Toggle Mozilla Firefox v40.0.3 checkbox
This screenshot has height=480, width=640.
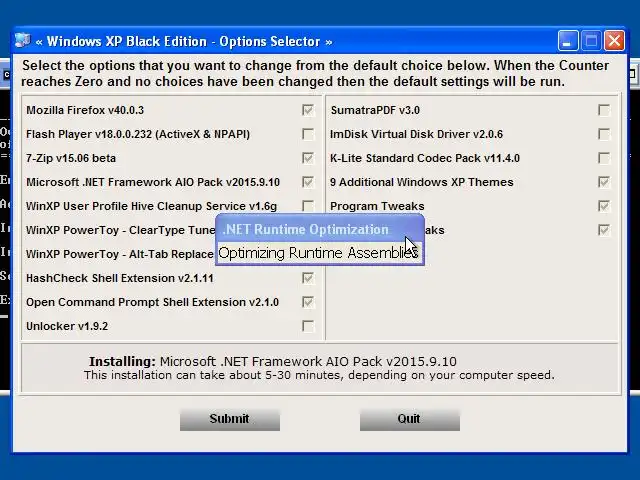point(308,110)
